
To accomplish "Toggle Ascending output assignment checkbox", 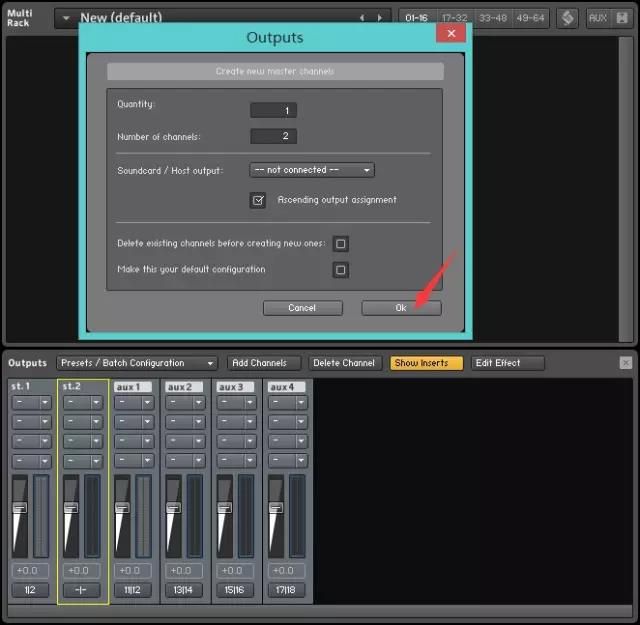I will (x=258, y=200).
